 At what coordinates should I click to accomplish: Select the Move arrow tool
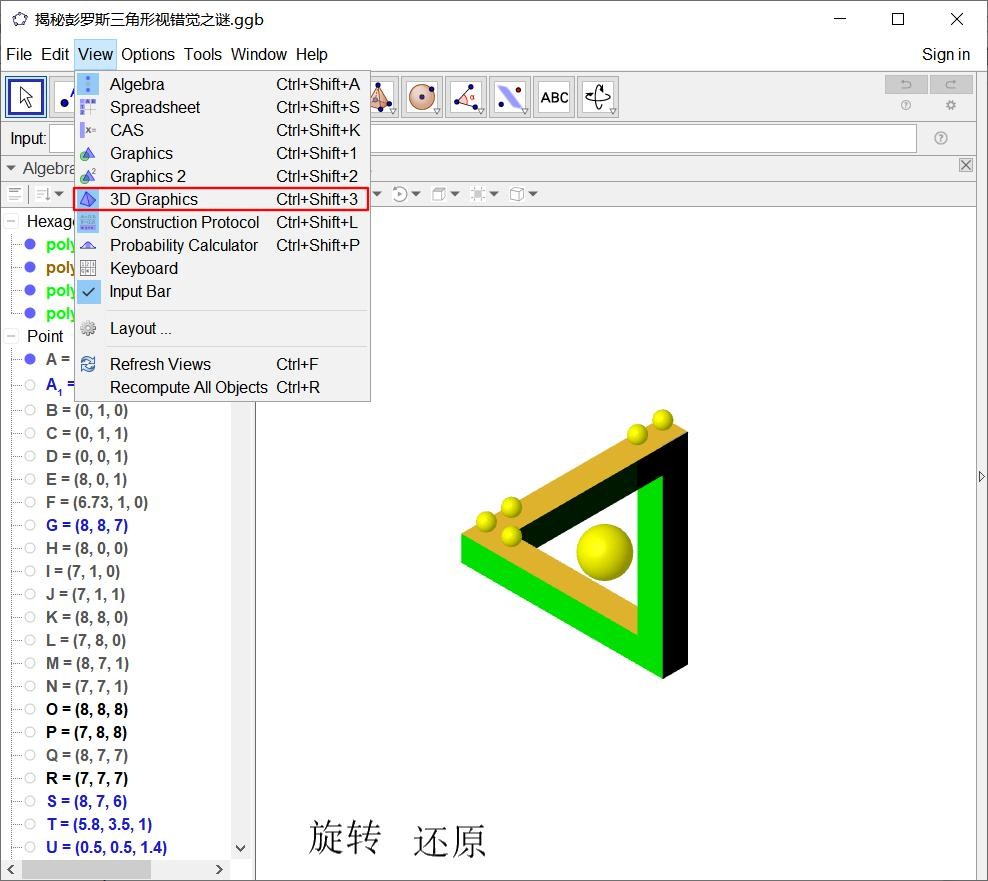point(27,97)
